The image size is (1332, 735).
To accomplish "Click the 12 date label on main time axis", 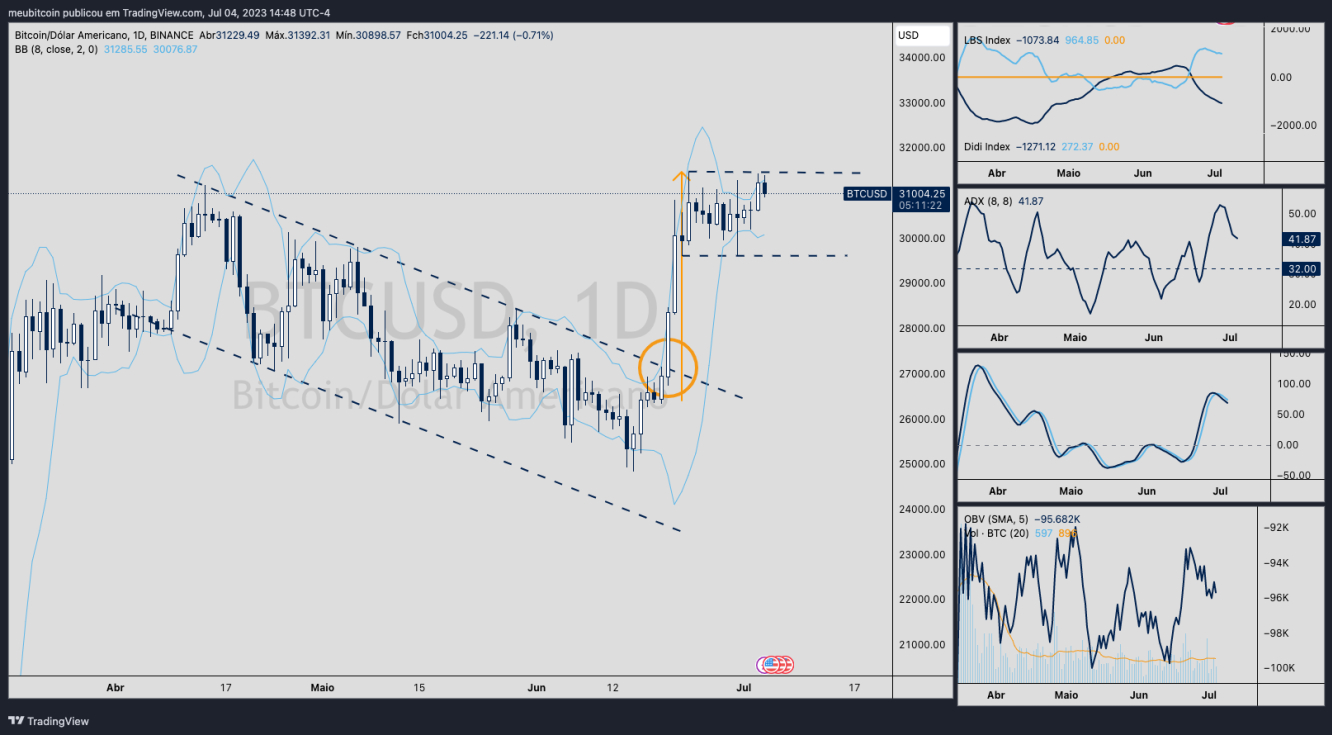I will 614,688.
